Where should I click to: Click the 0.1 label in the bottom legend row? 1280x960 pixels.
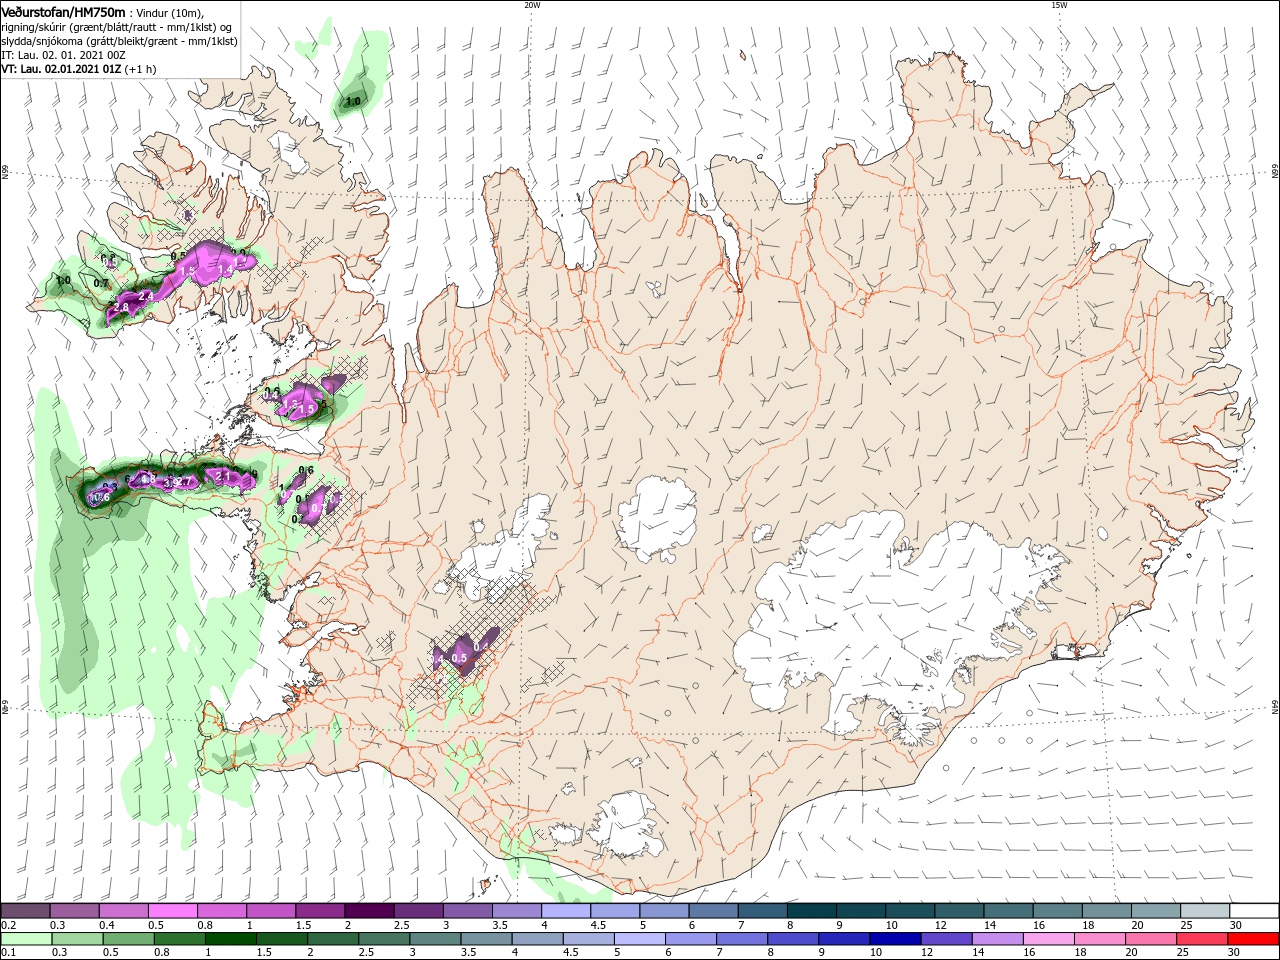coord(8,953)
